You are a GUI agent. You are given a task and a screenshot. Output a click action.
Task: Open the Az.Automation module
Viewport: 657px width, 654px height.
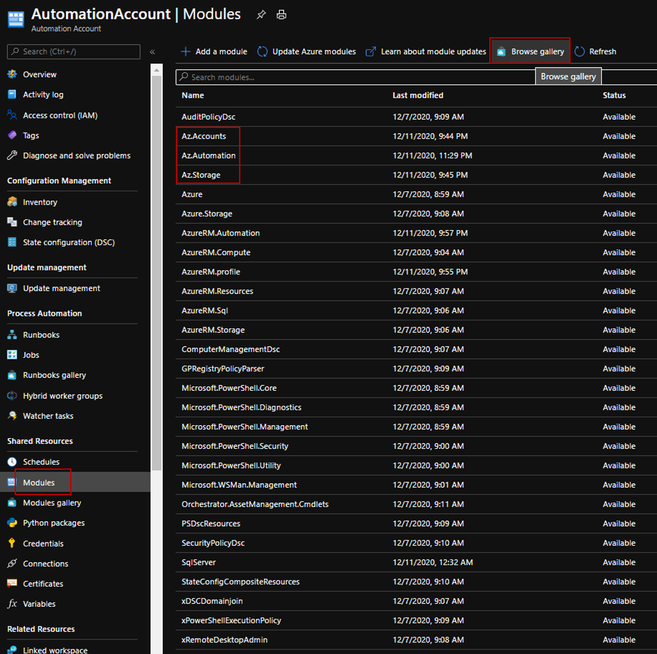click(208, 155)
